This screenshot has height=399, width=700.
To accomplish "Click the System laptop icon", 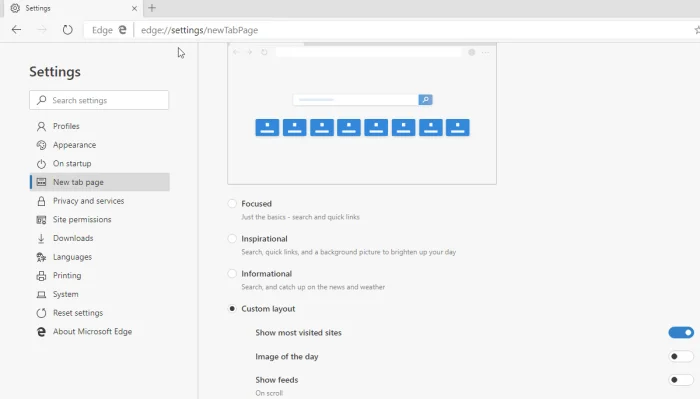I will 41,295.
